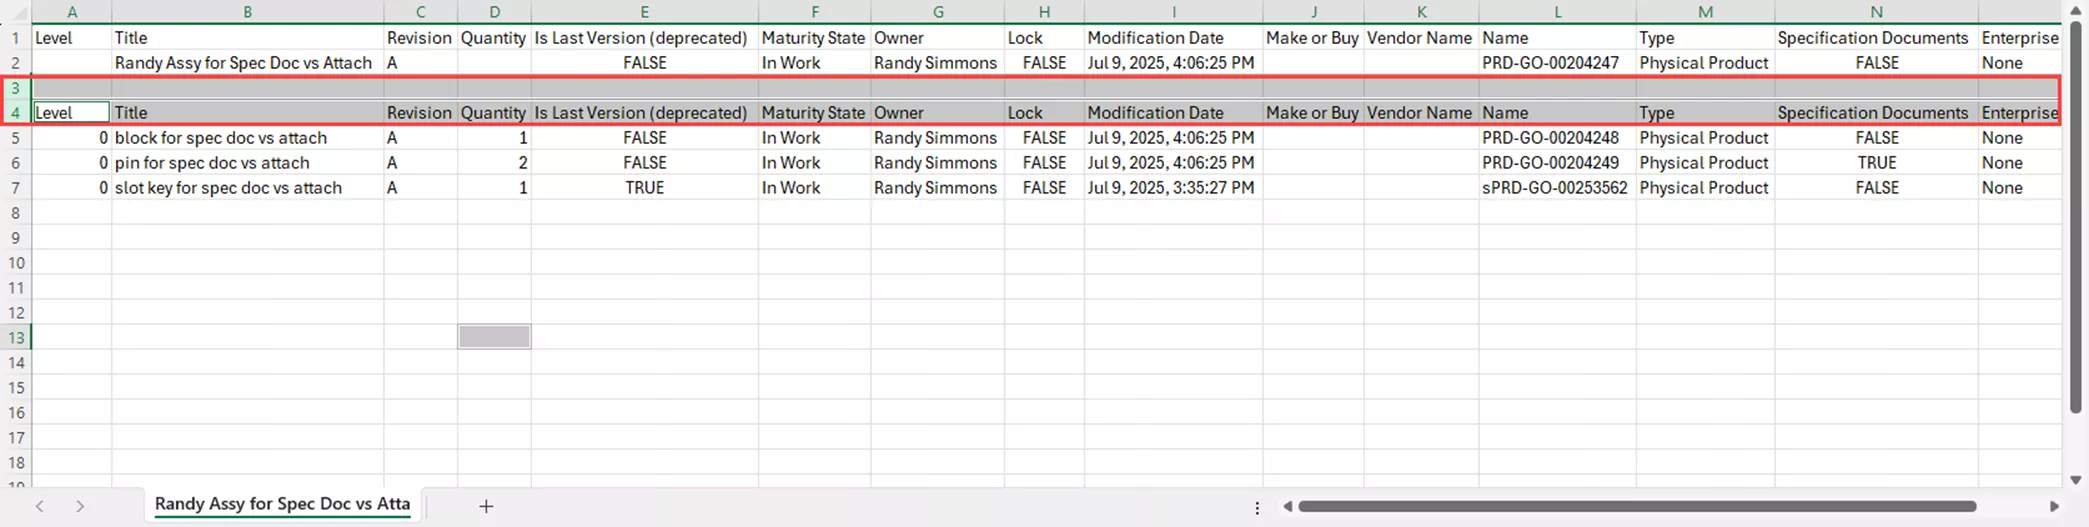Click cell sPRD-GO-00253562
The width and height of the screenshot is (2089, 527).
point(1558,188)
